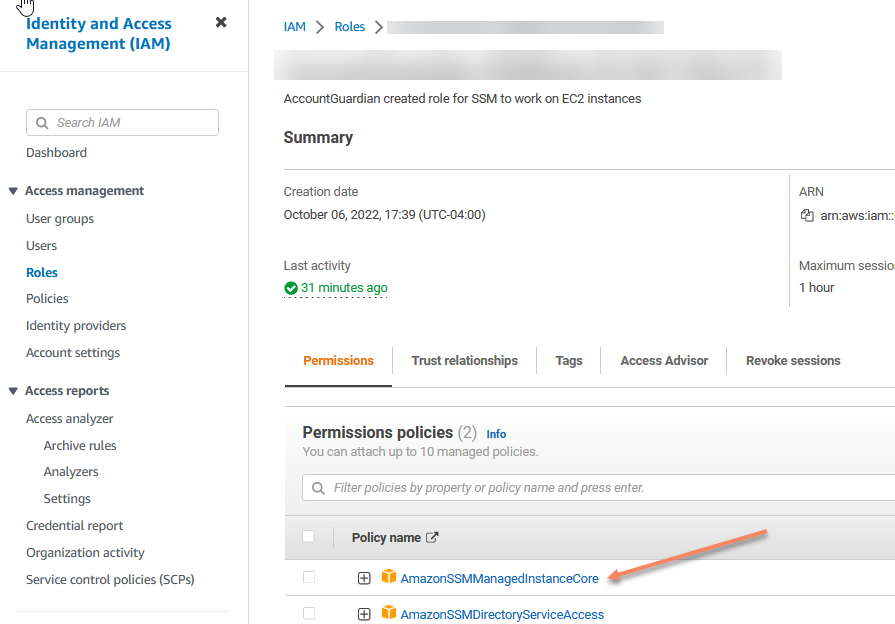This screenshot has width=895, height=624.
Task: Open the Tags tab
Action: tap(569, 361)
